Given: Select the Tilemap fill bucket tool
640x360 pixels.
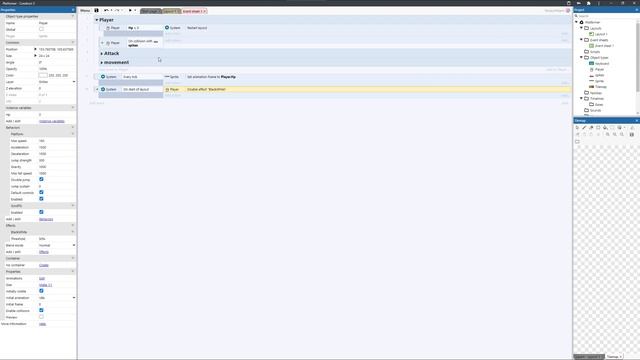Looking at the screenshot, I should (x=605, y=128).
